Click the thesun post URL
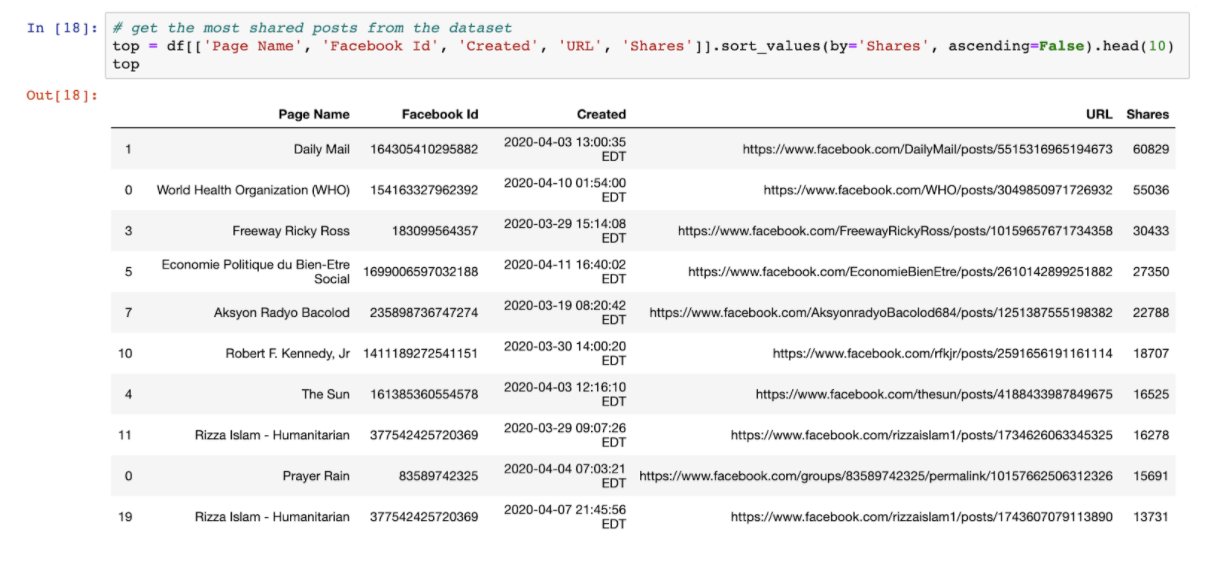 pyautogui.click(x=933, y=394)
